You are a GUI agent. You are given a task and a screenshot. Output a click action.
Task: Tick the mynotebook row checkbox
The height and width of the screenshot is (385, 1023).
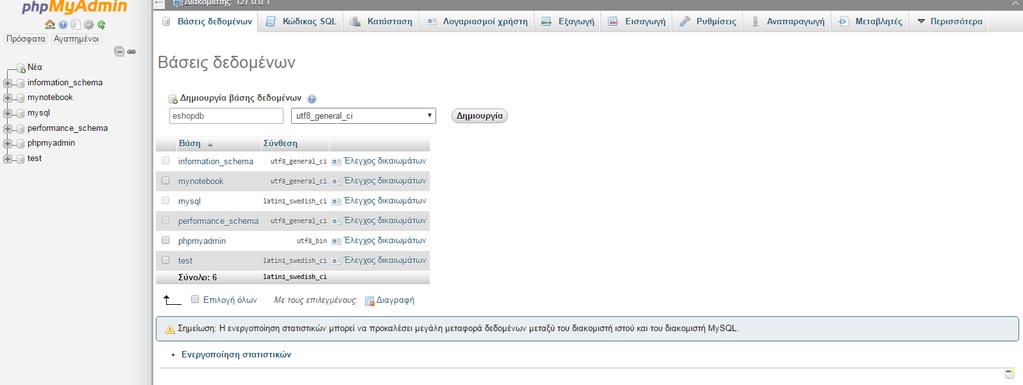click(165, 180)
